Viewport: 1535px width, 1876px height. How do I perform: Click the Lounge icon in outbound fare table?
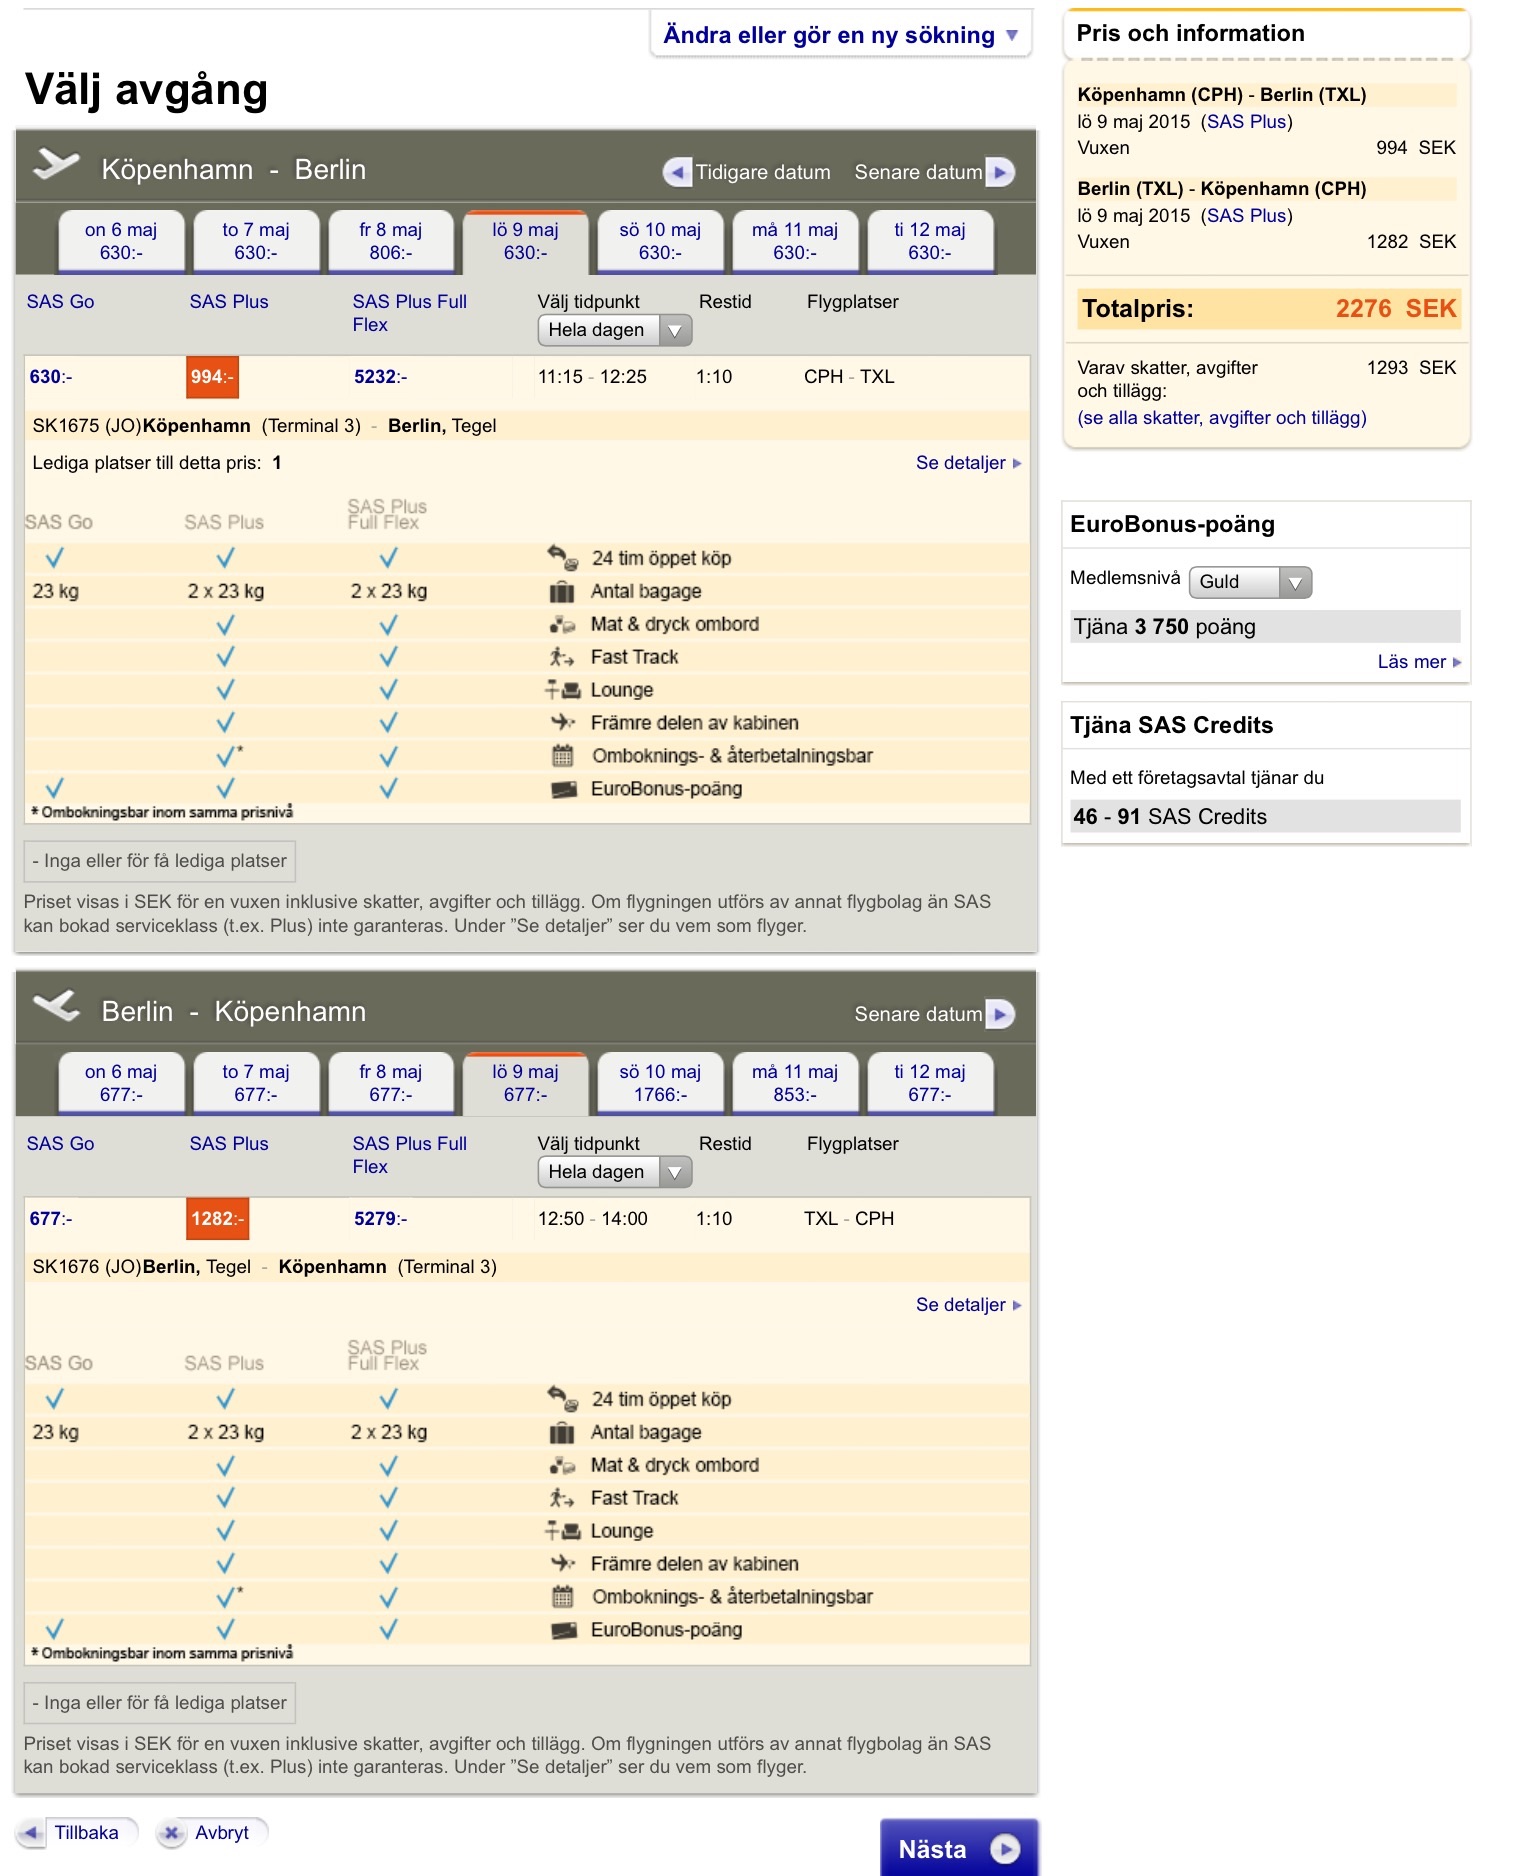point(563,690)
